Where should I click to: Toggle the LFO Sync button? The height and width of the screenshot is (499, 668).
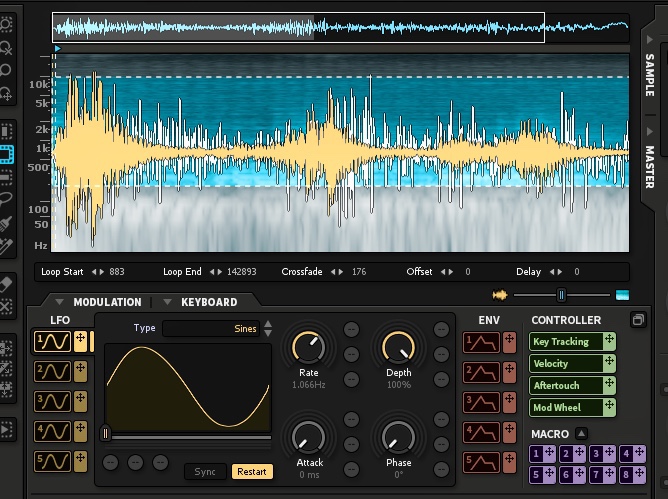pyautogui.click(x=205, y=471)
